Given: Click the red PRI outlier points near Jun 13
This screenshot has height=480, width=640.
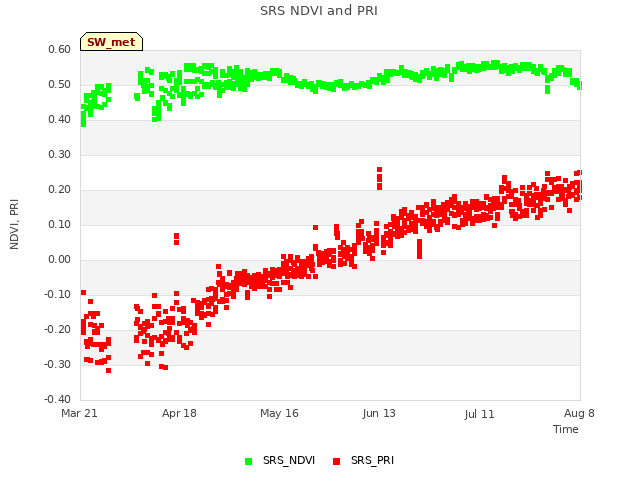Looking at the screenshot, I should tap(380, 178).
